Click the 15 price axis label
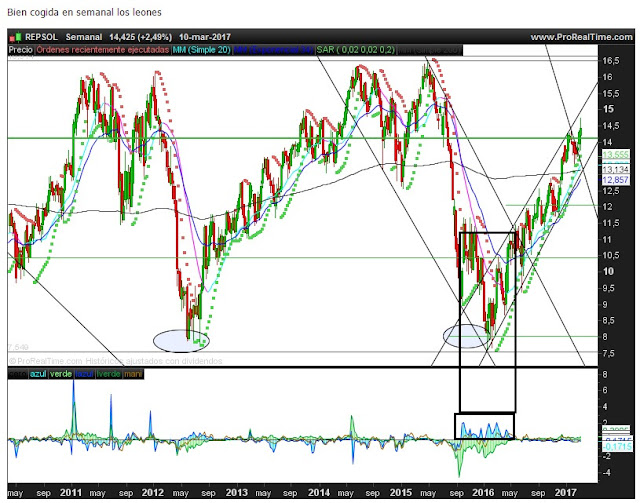 click(x=608, y=109)
